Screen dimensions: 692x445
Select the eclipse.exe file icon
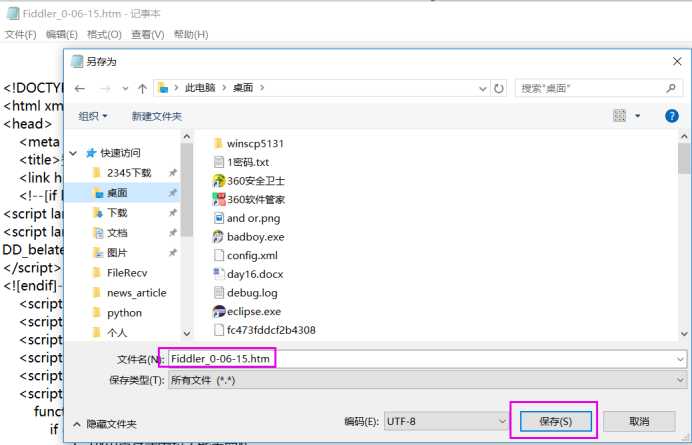point(219,311)
